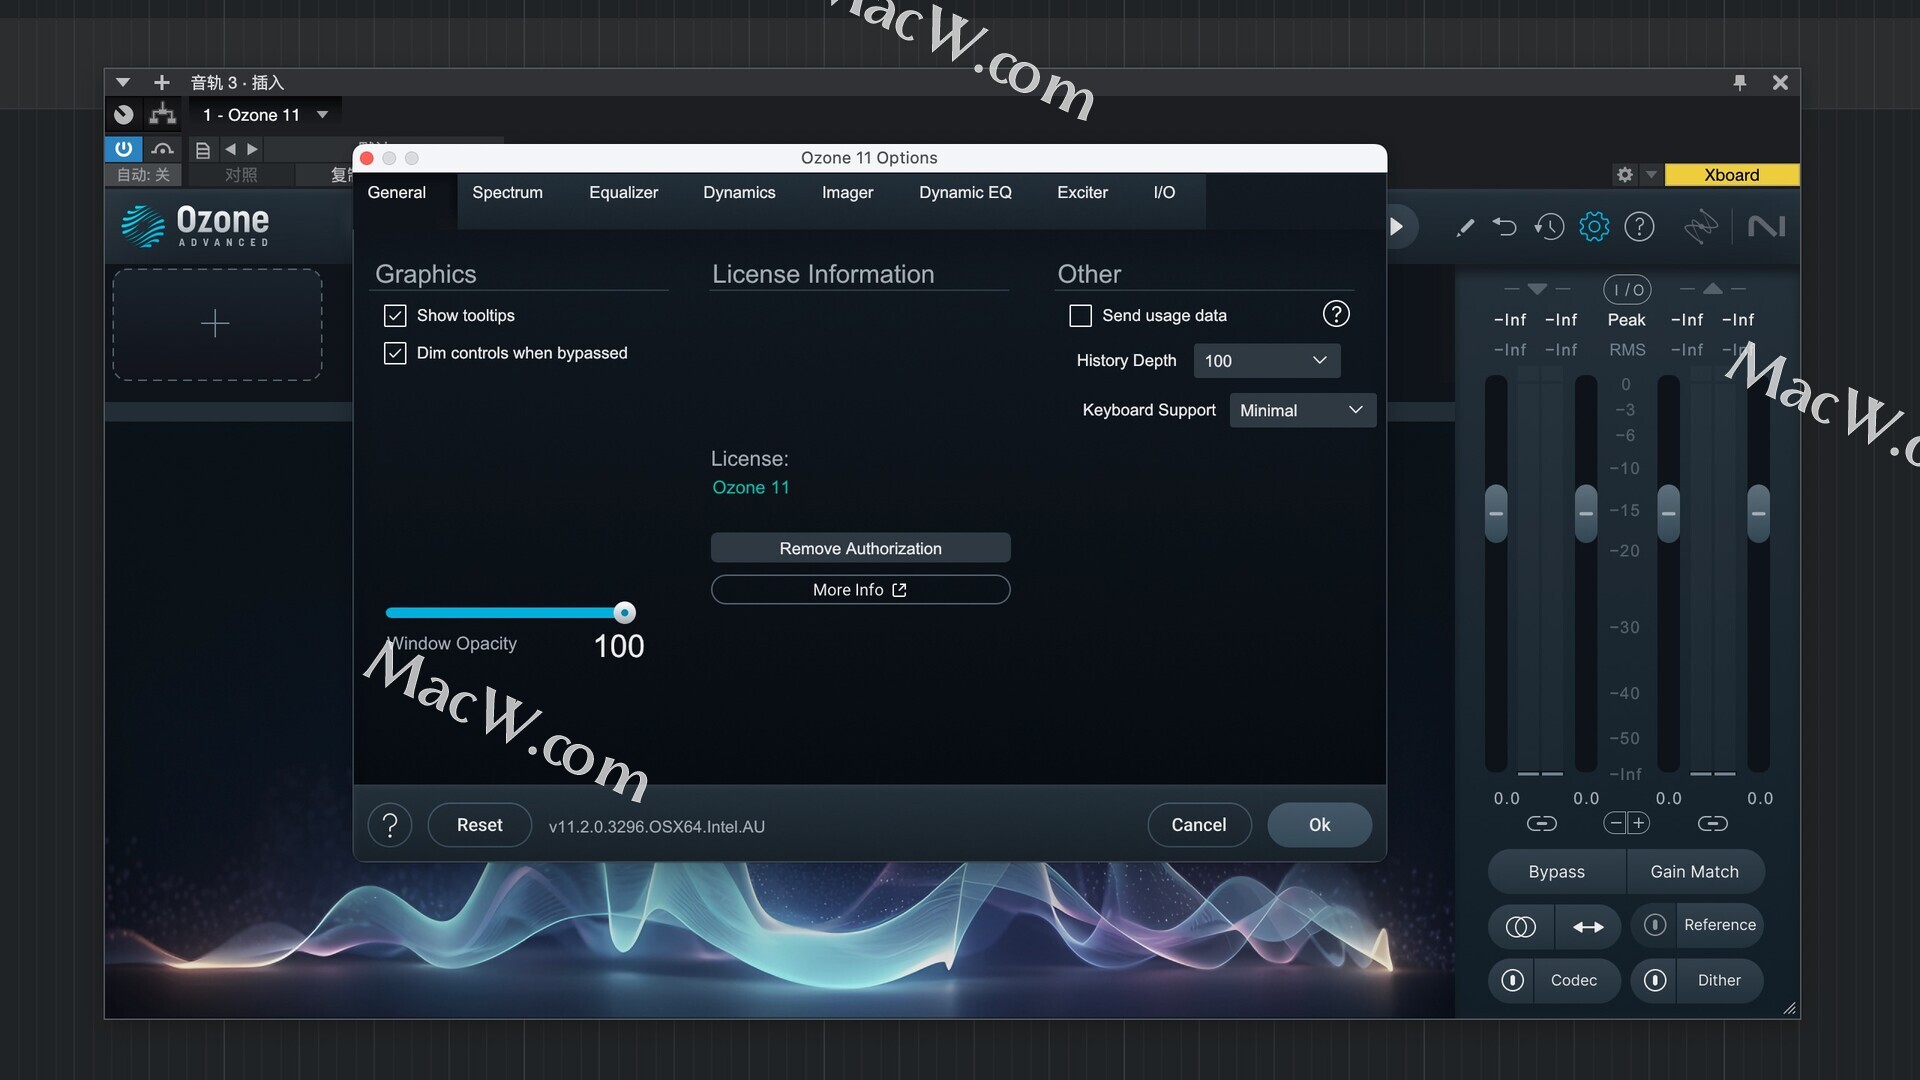Open the Keyboard Support dropdown
The image size is (1920, 1080).
[x=1302, y=410]
